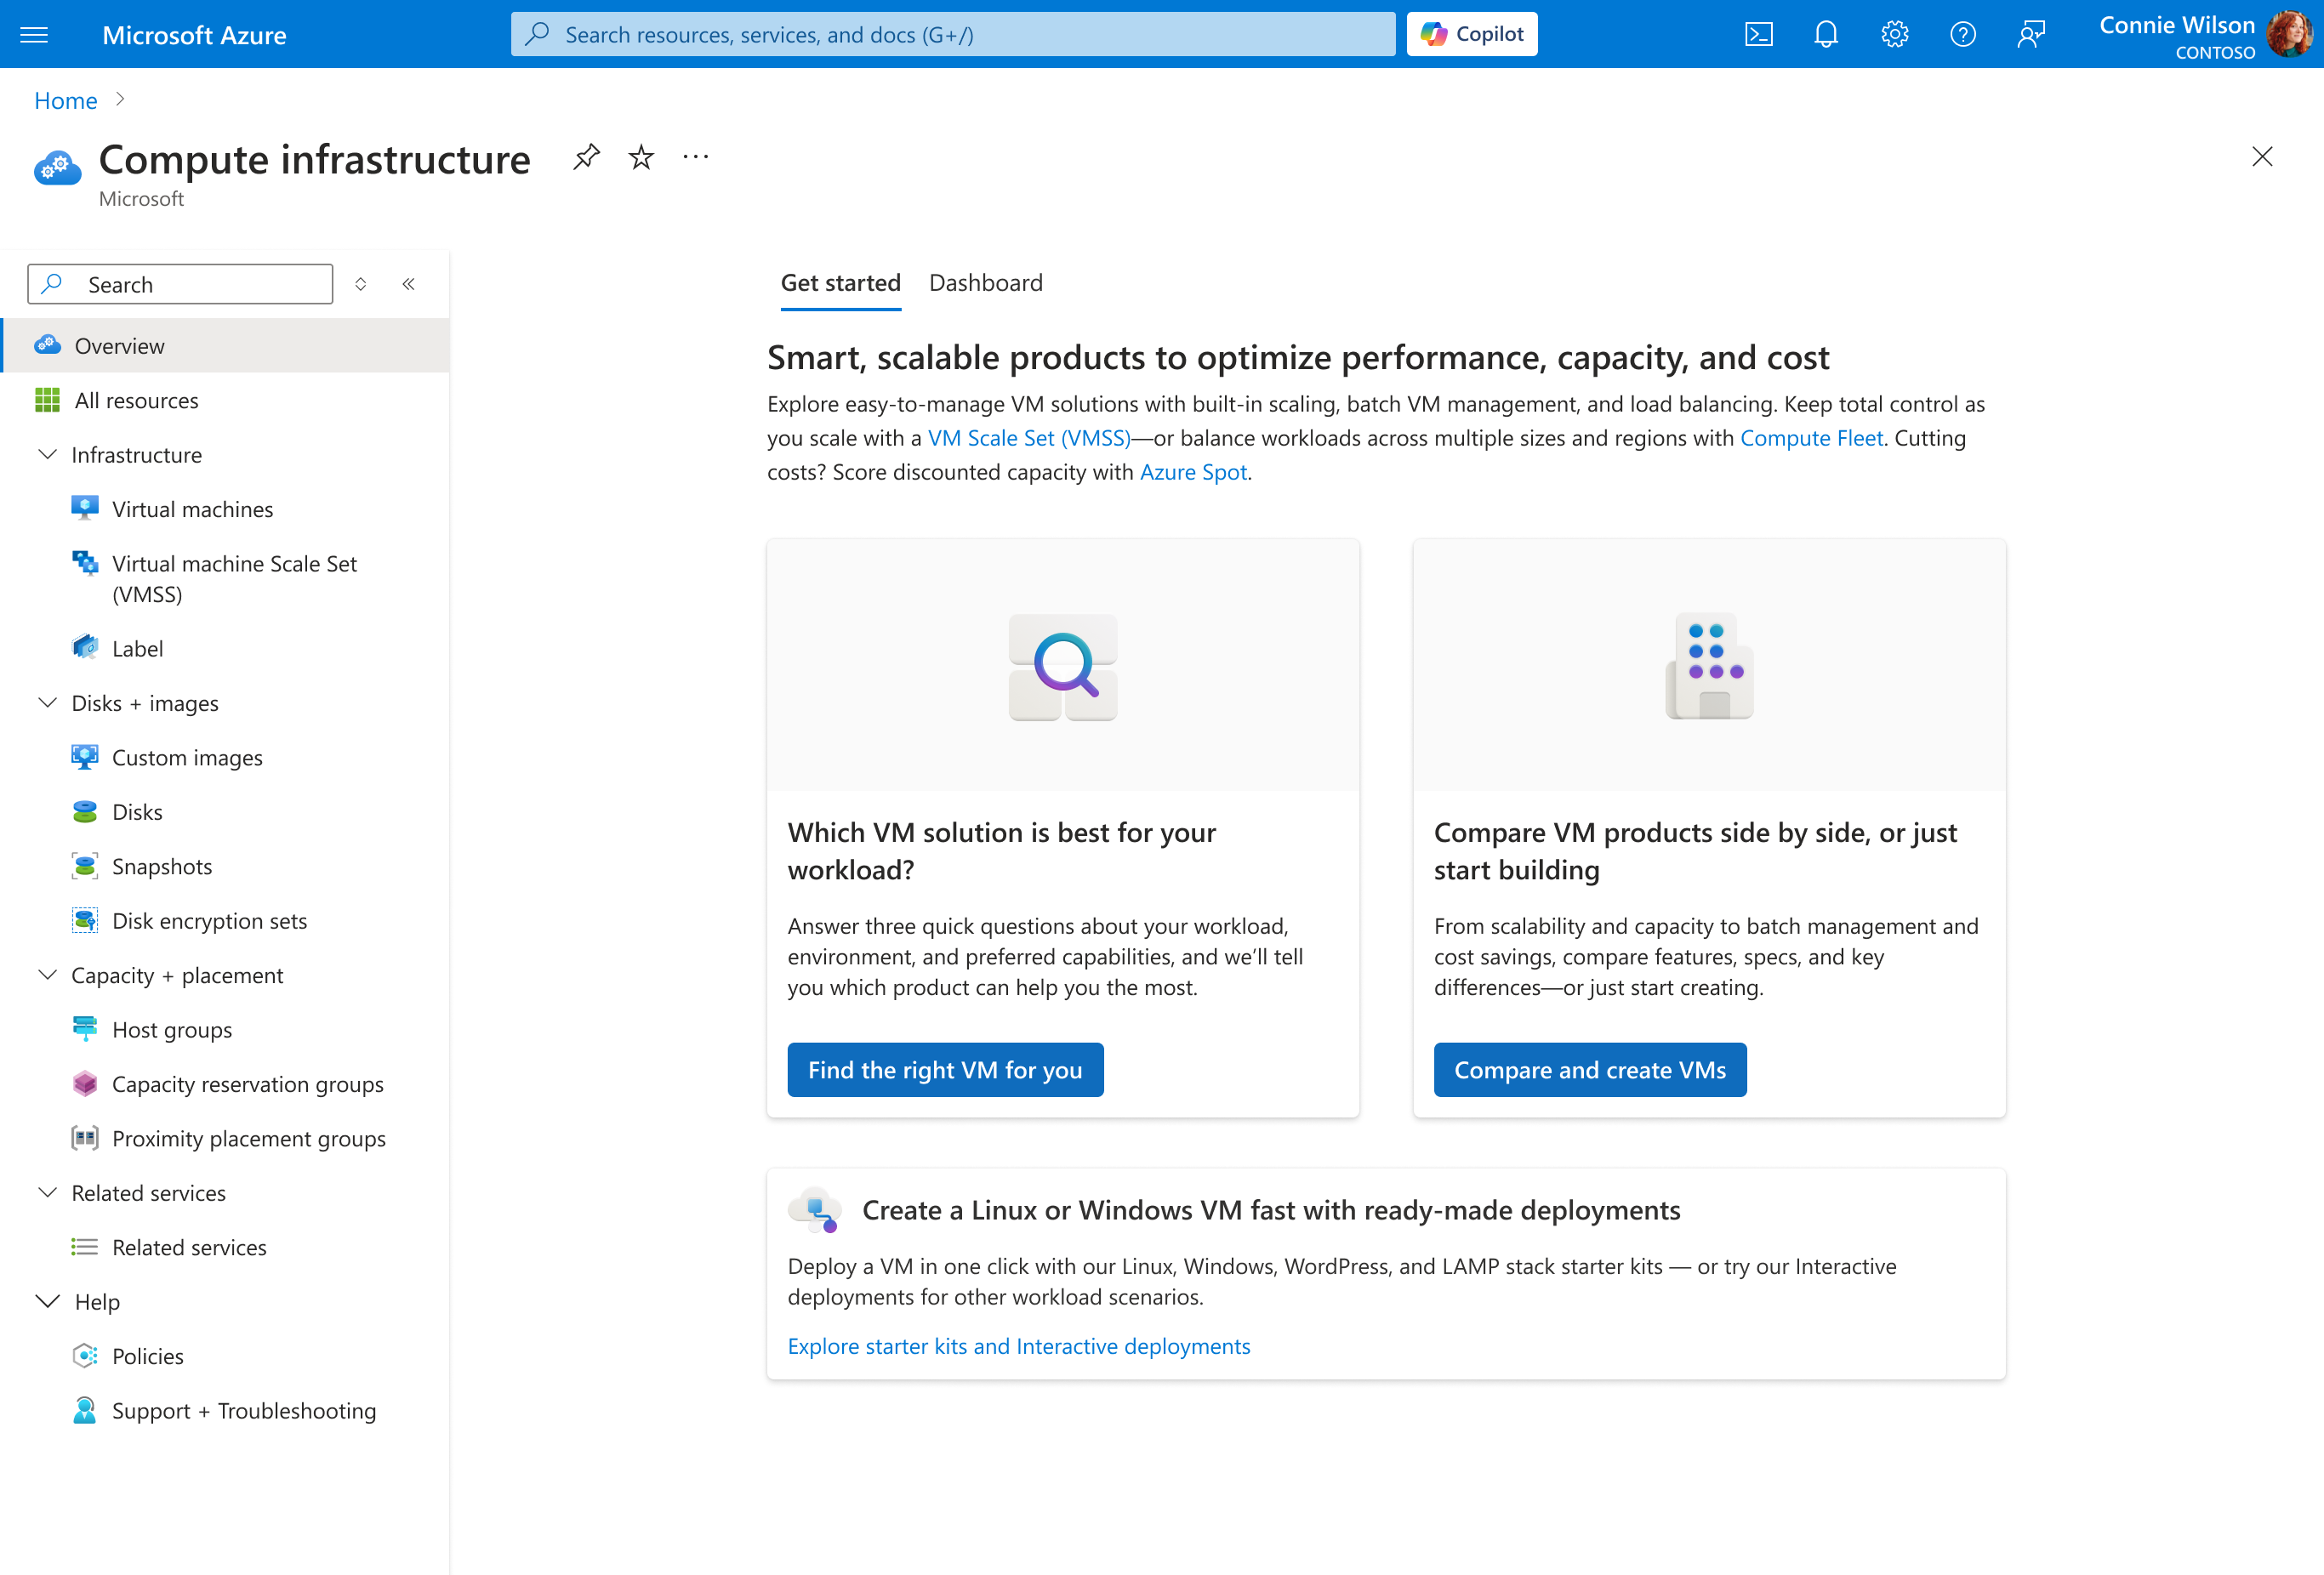
Task: Click Find the right VM for you
Action: point(945,1069)
